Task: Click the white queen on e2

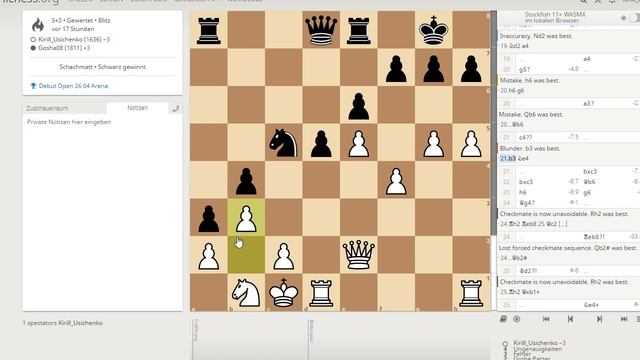Action: tap(359, 255)
